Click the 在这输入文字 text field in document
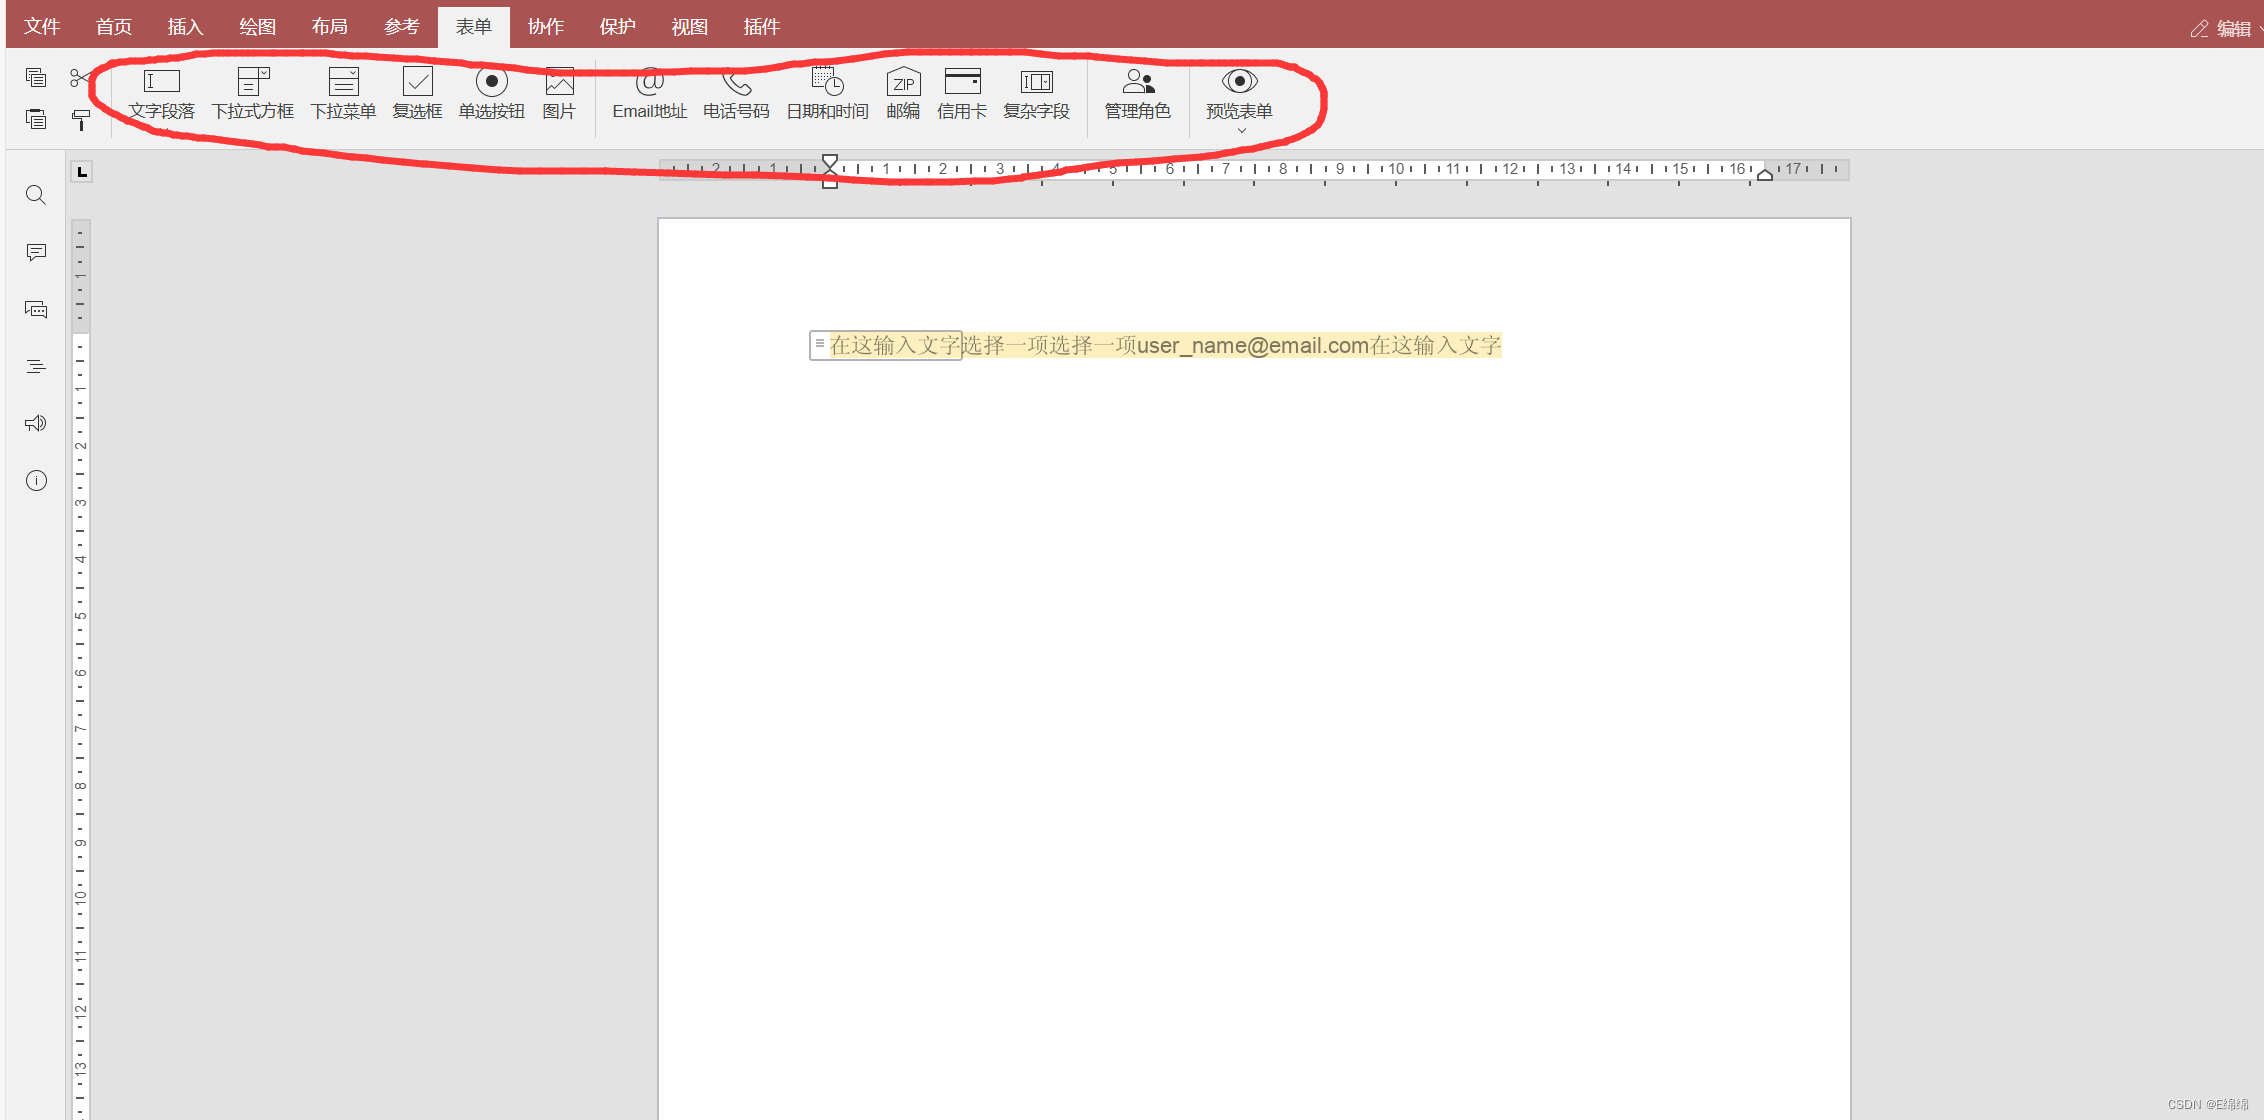 pyautogui.click(x=893, y=346)
